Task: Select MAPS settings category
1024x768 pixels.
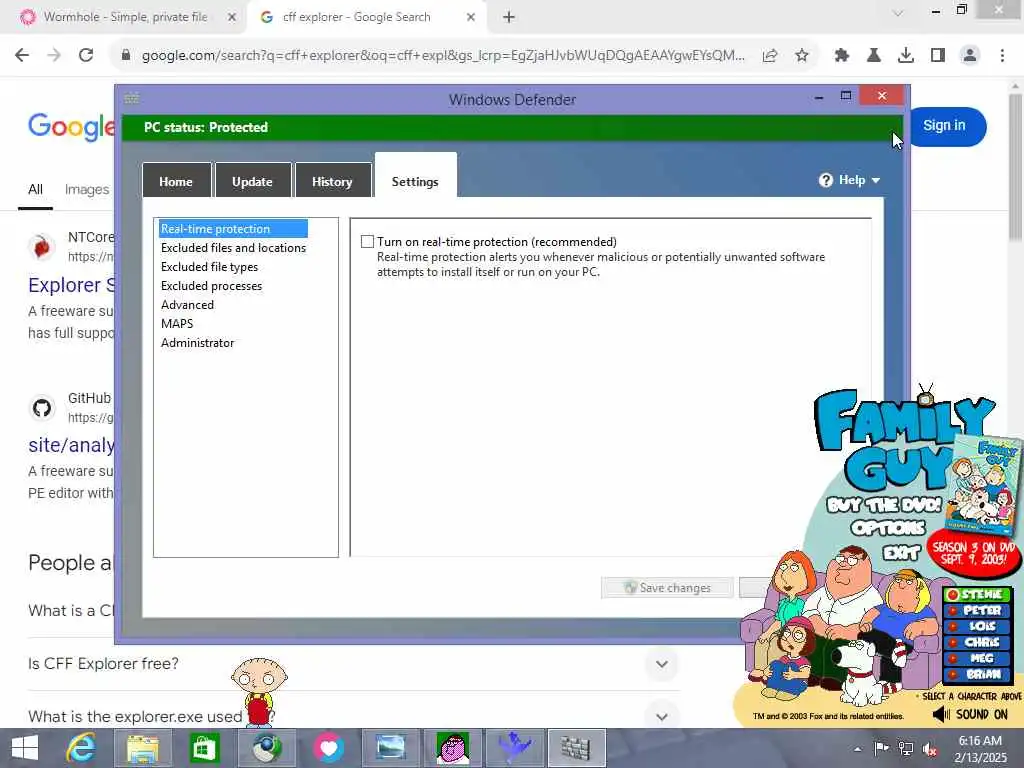Action: 177,323
